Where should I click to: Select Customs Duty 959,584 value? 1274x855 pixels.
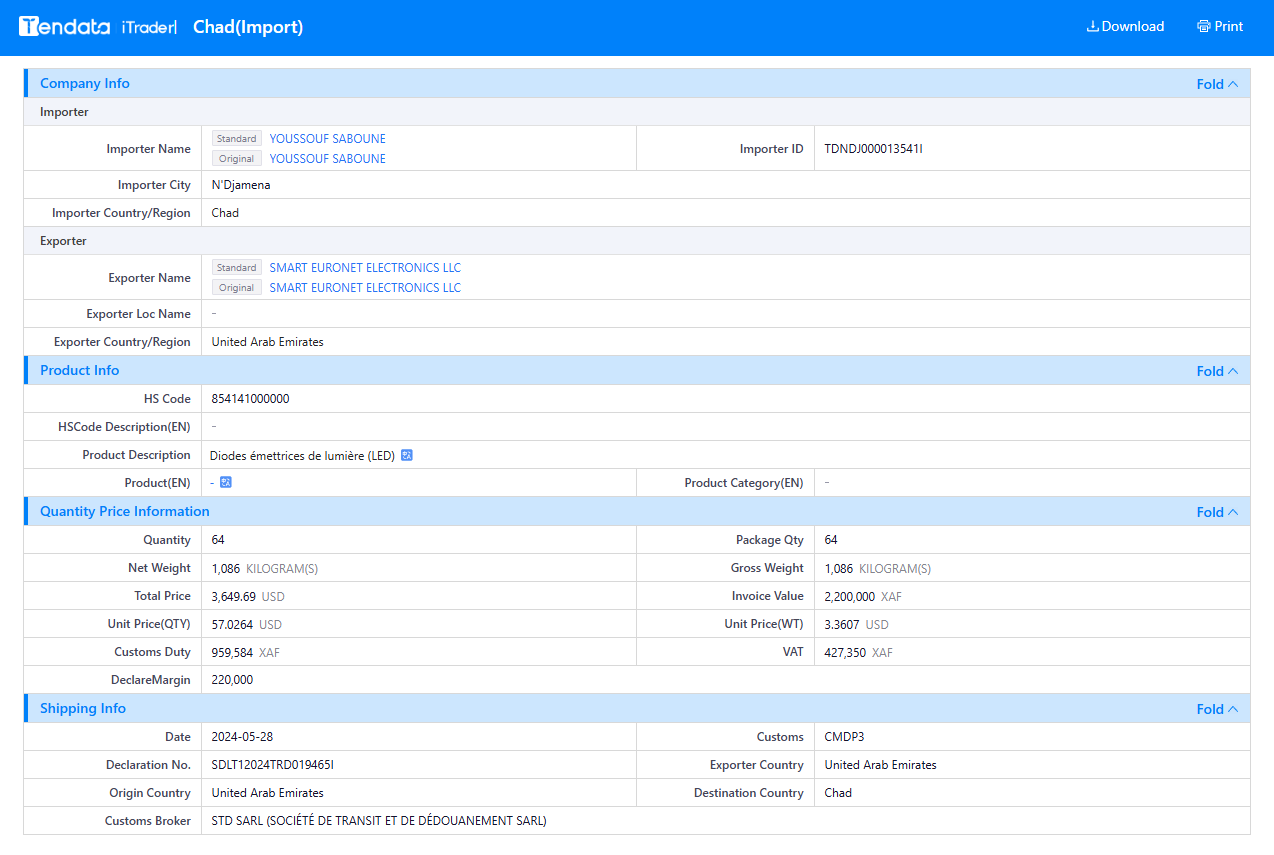coord(232,652)
